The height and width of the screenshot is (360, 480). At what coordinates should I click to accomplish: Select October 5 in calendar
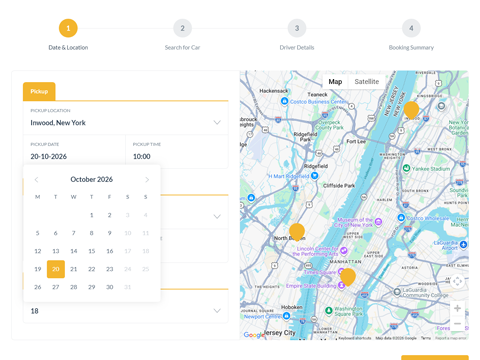(x=38, y=233)
